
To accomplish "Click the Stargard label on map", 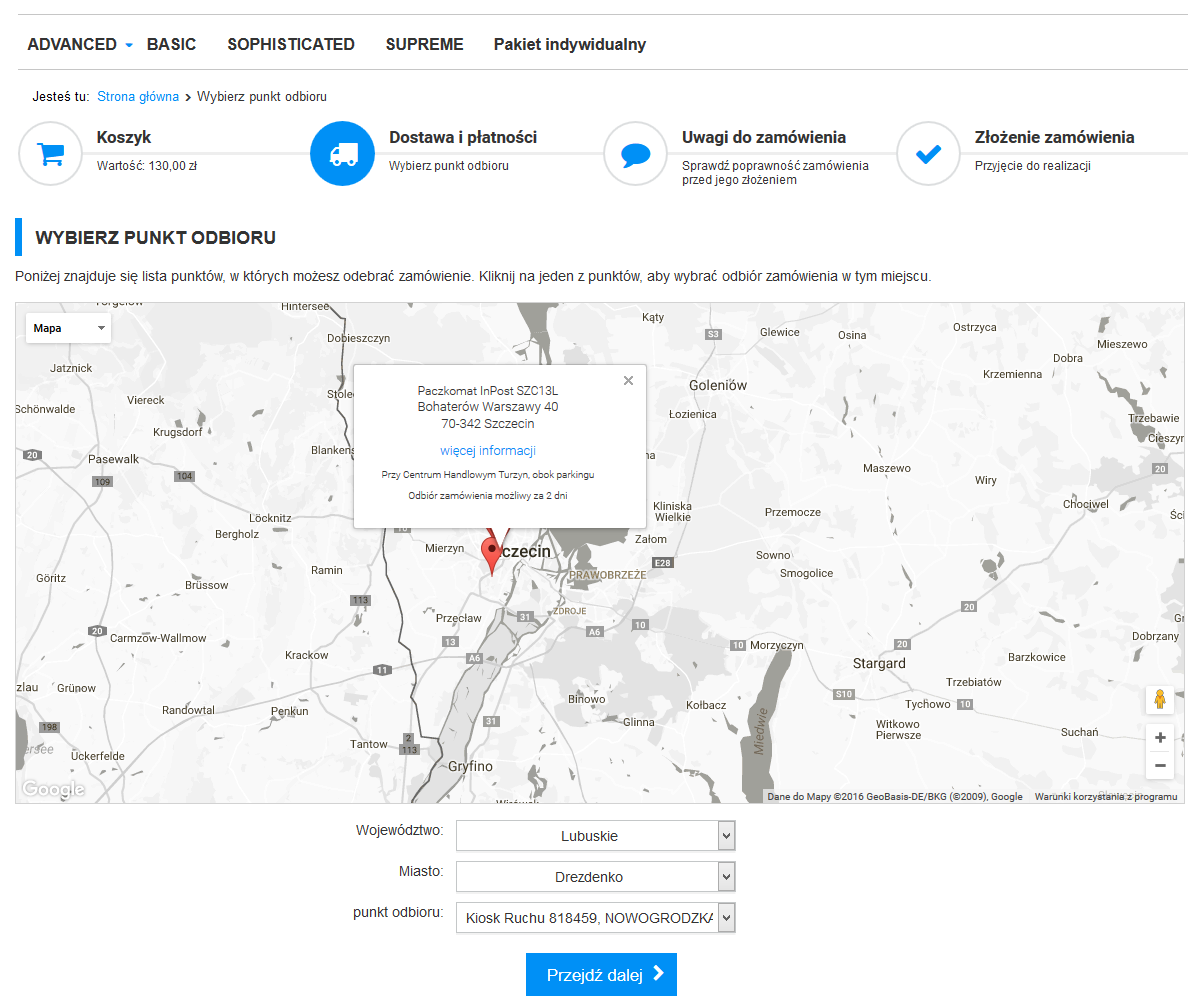I will tap(879, 664).
